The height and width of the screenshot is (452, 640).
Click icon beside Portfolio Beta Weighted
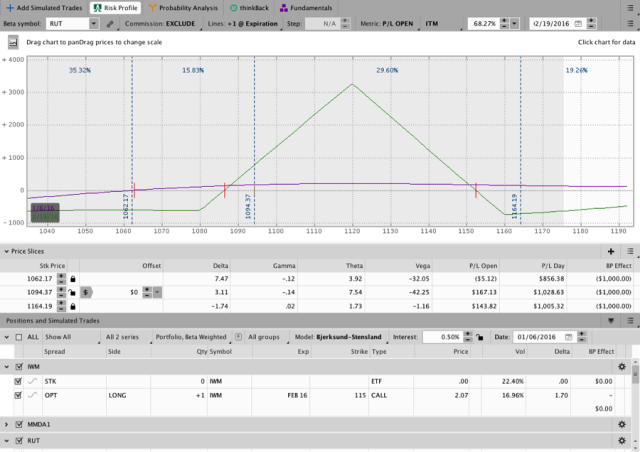(x=238, y=337)
